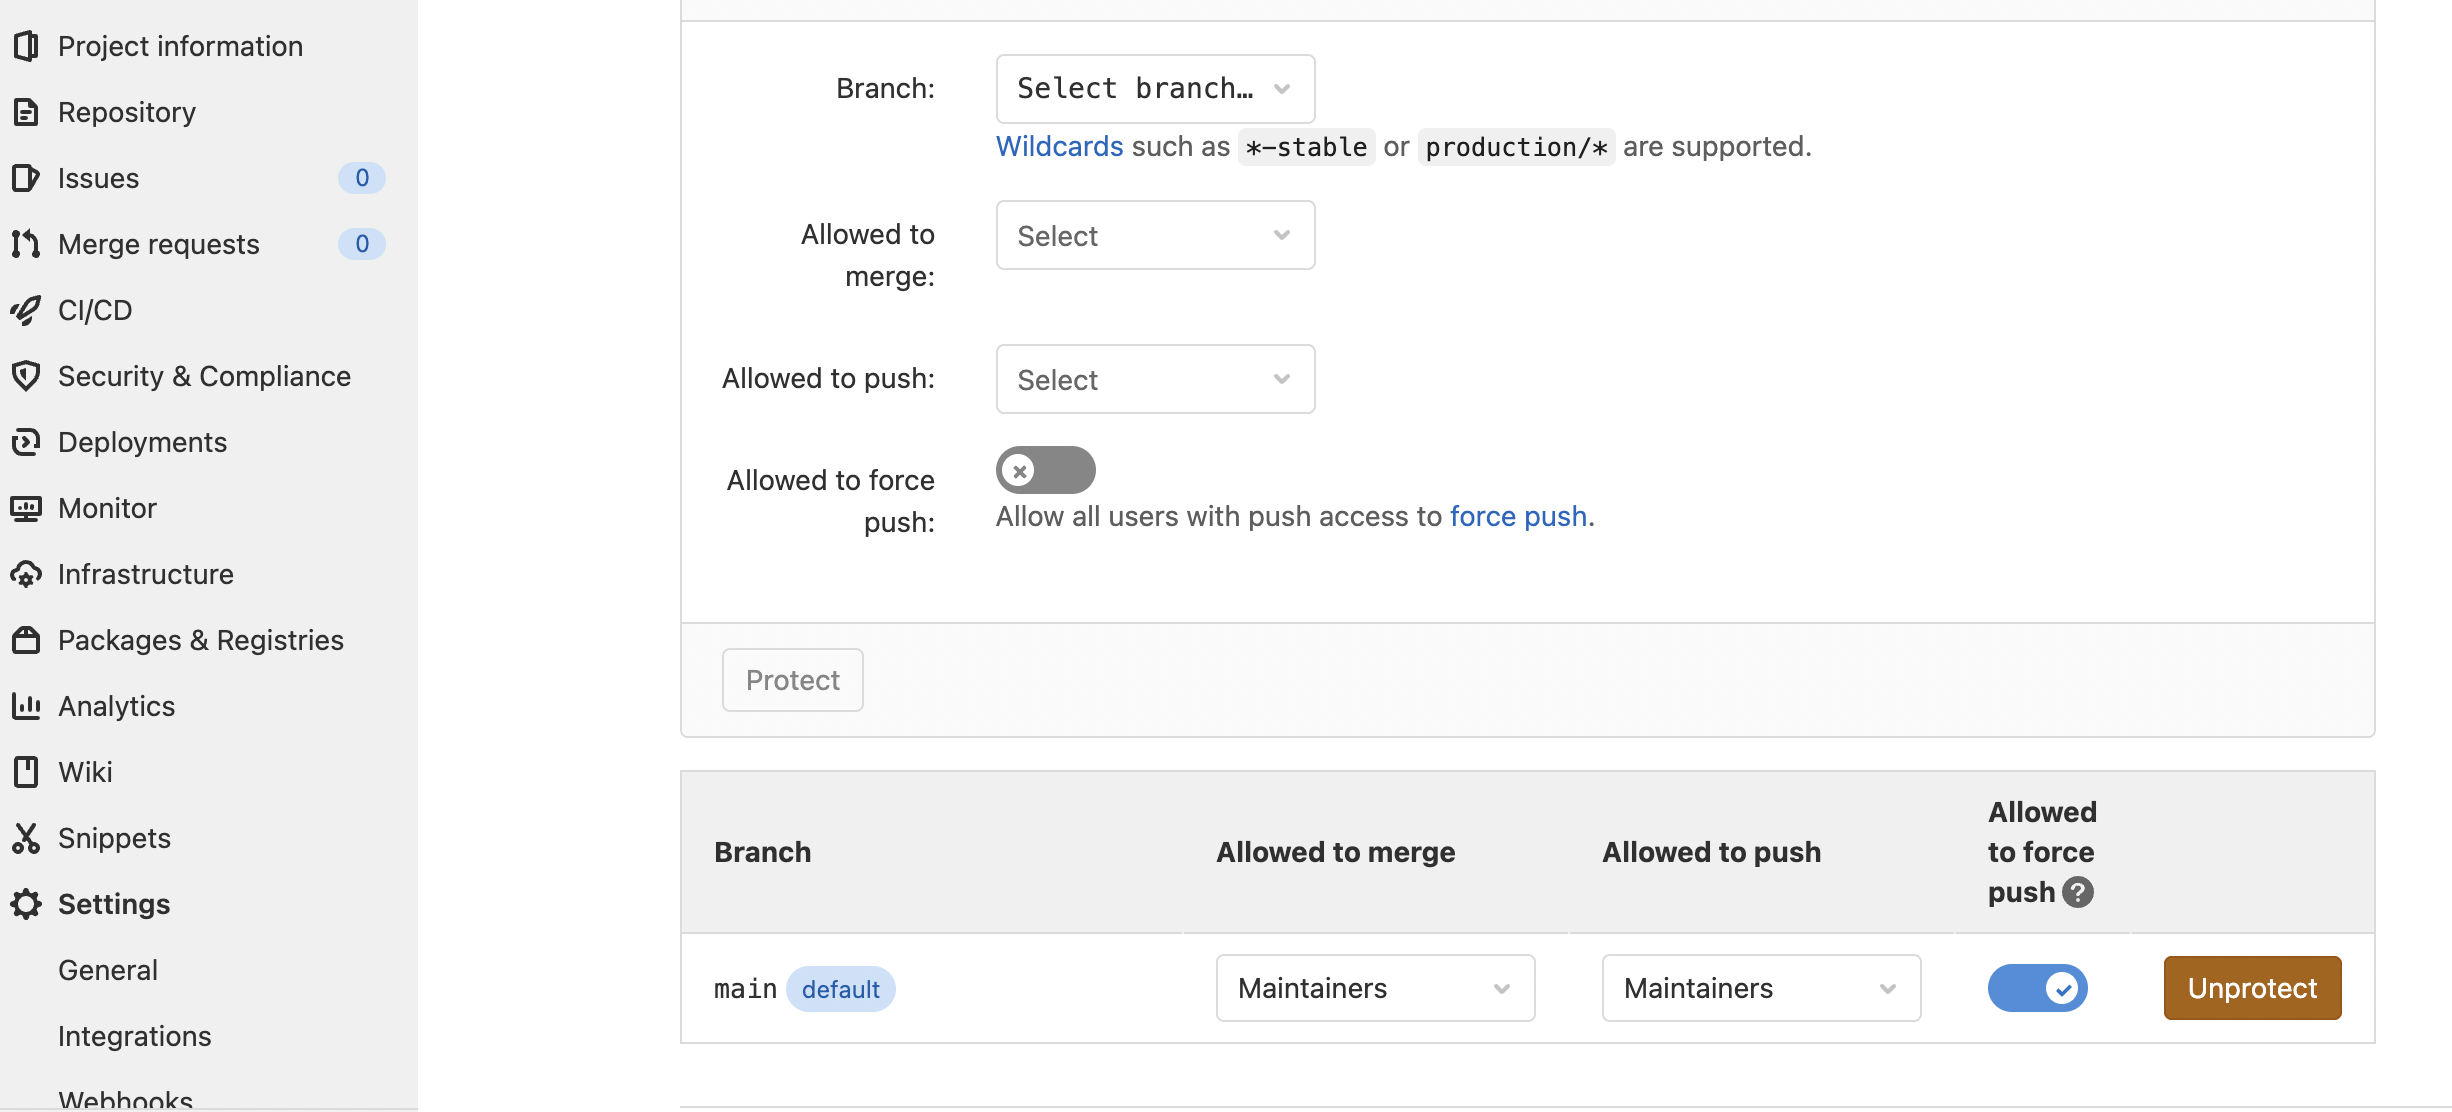This screenshot has width=2452, height=1112.
Task: Open the Integrations settings submenu item
Action: (x=135, y=1036)
